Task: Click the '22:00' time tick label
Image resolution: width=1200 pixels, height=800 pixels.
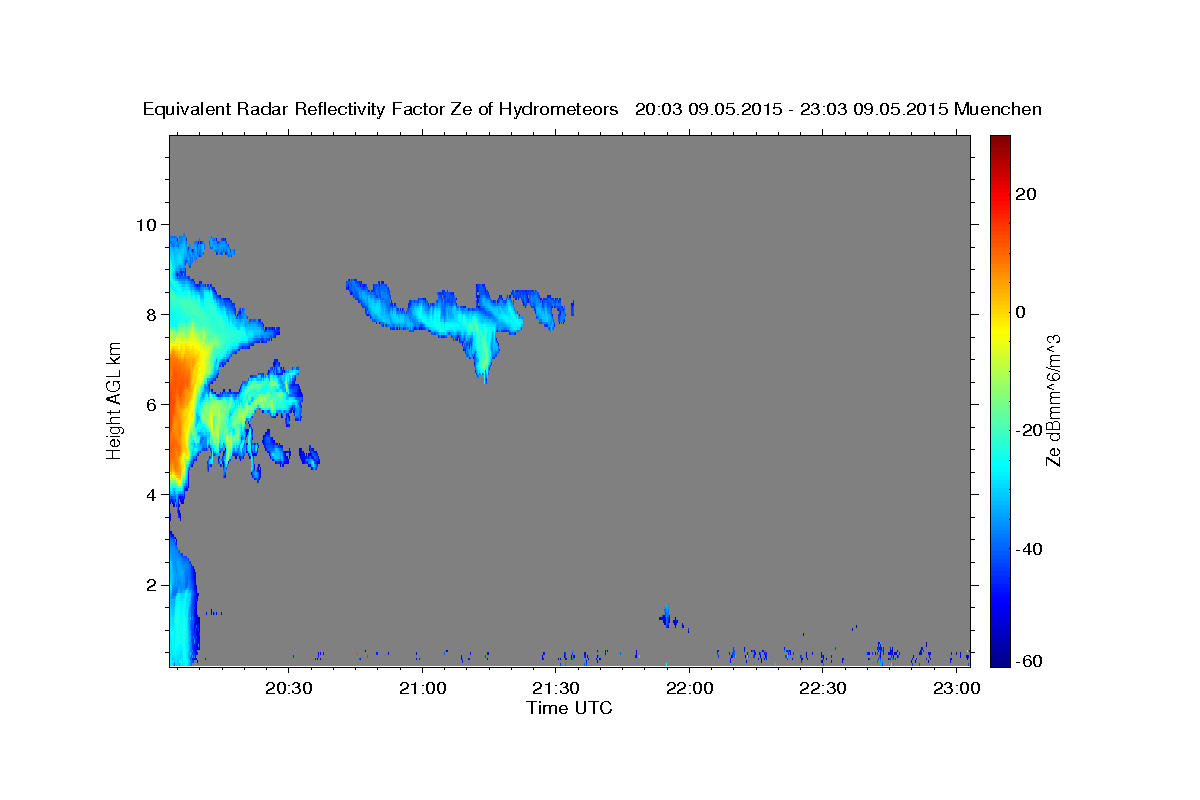Action: click(689, 689)
